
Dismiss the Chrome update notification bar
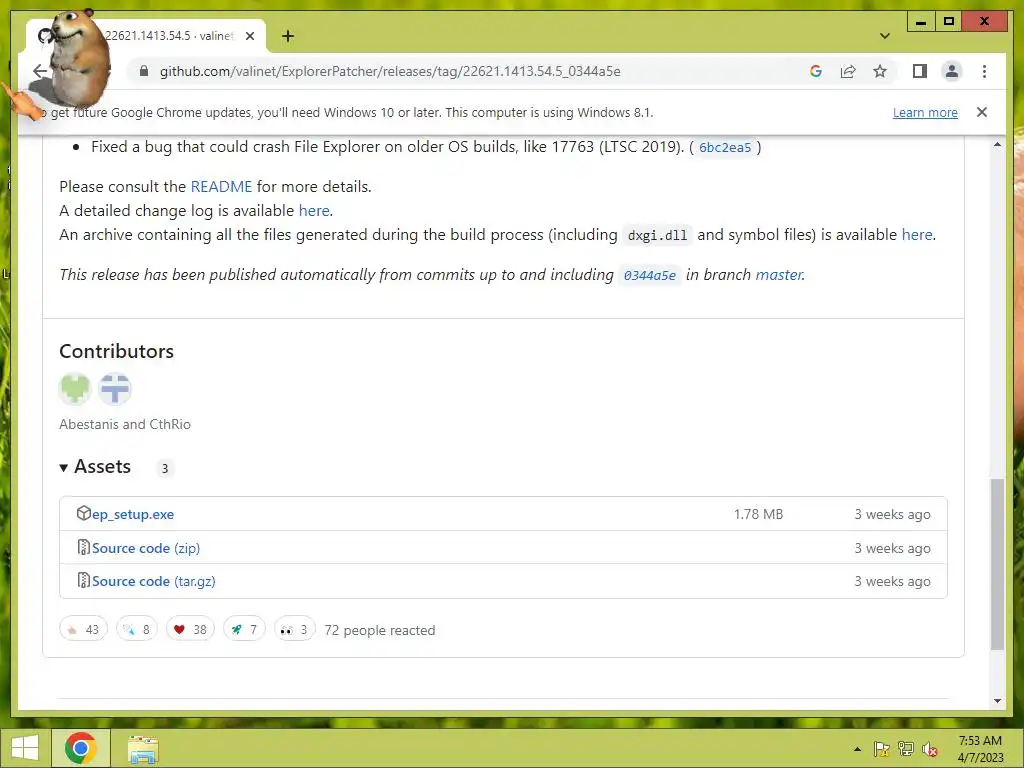pyautogui.click(x=982, y=112)
